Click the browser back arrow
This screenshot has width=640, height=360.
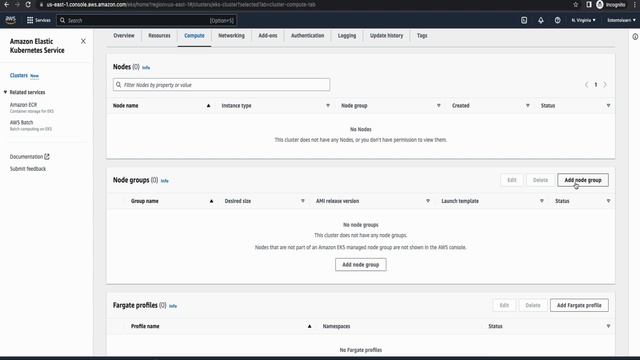click(x=7, y=4)
